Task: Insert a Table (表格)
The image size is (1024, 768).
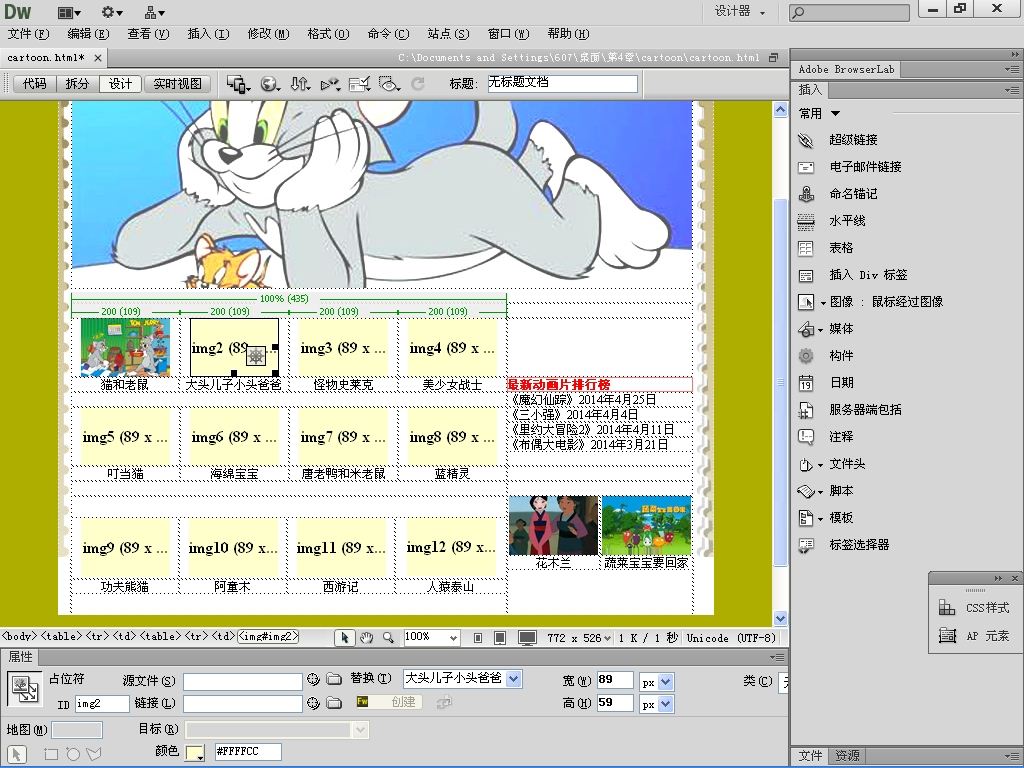Action: click(x=806, y=248)
